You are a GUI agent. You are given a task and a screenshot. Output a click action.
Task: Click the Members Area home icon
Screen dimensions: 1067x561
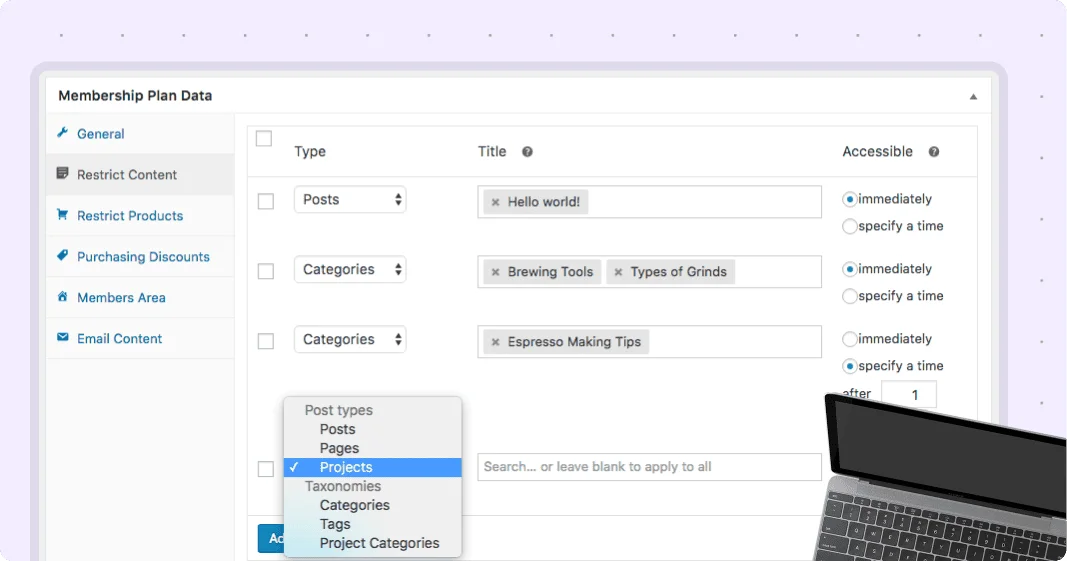(x=63, y=296)
